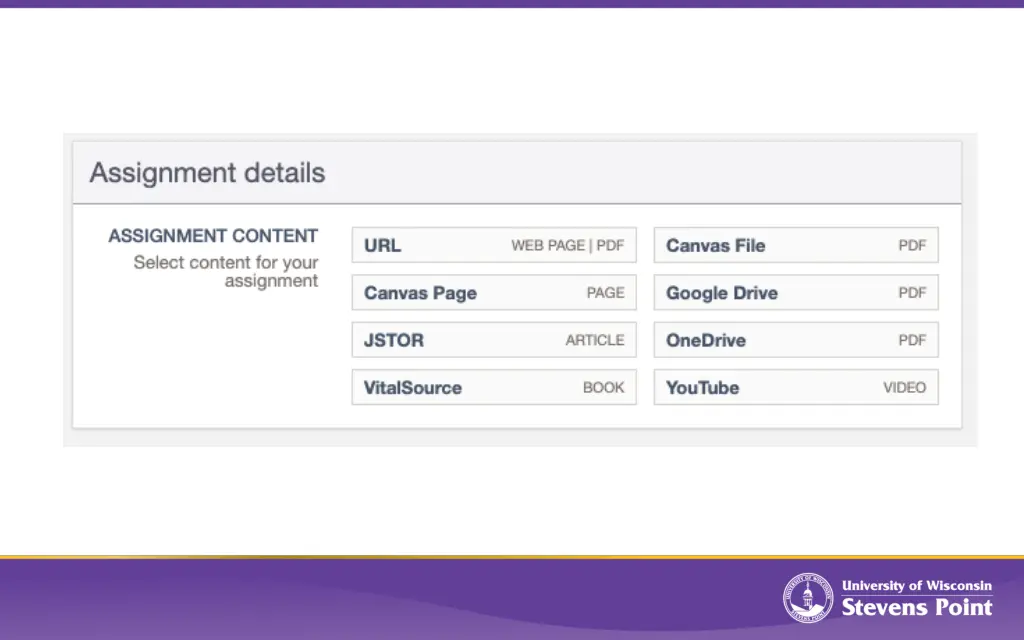Pick the Canvas Page content option
Screen dimensions: 1024x640
point(494,293)
